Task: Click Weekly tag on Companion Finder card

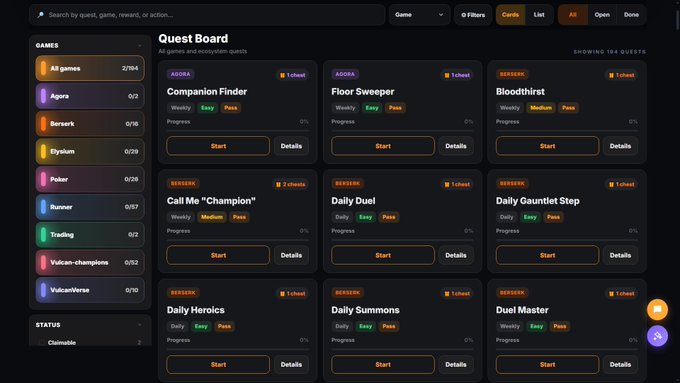Action: click(x=180, y=108)
